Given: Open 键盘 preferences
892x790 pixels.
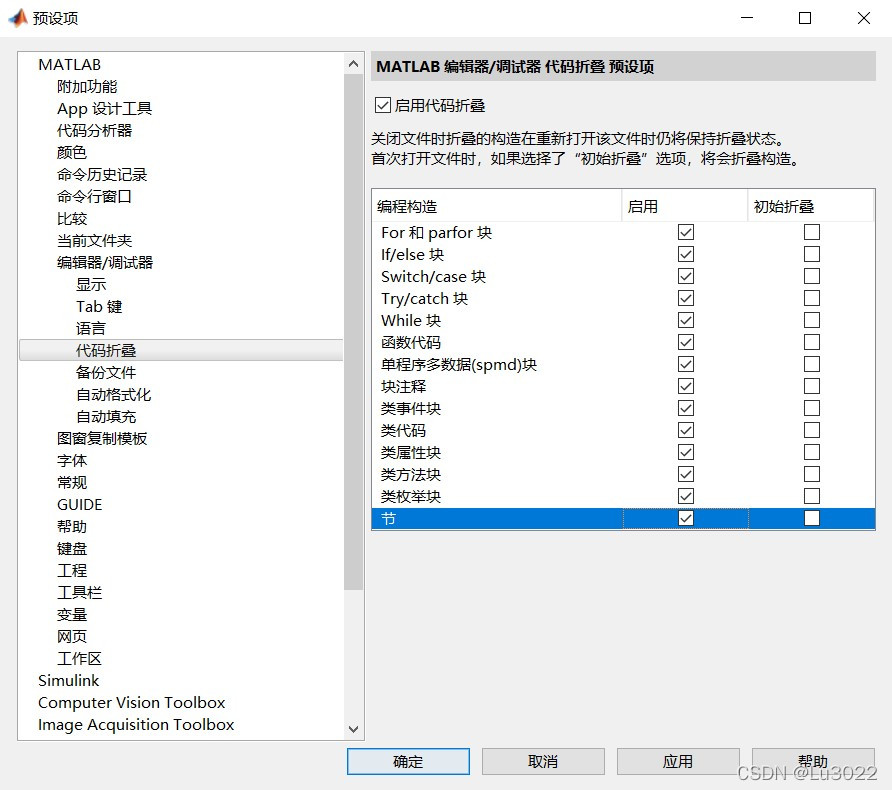Looking at the screenshot, I should tap(72, 548).
